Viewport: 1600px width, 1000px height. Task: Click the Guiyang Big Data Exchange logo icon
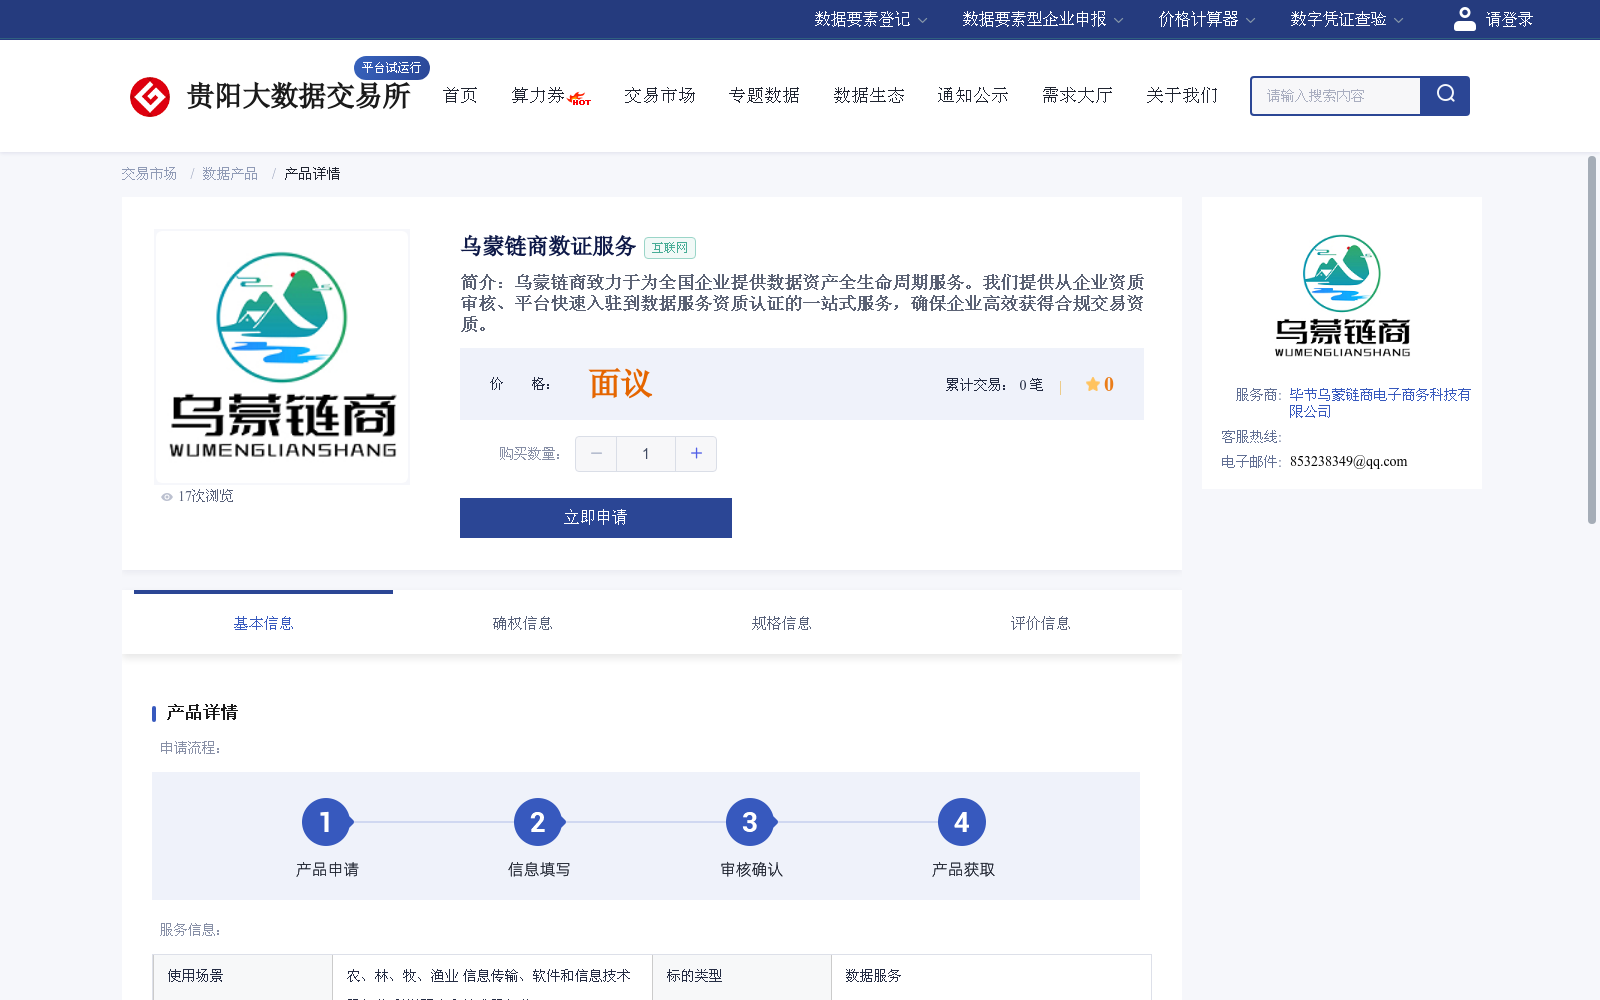click(x=150, y=97)
